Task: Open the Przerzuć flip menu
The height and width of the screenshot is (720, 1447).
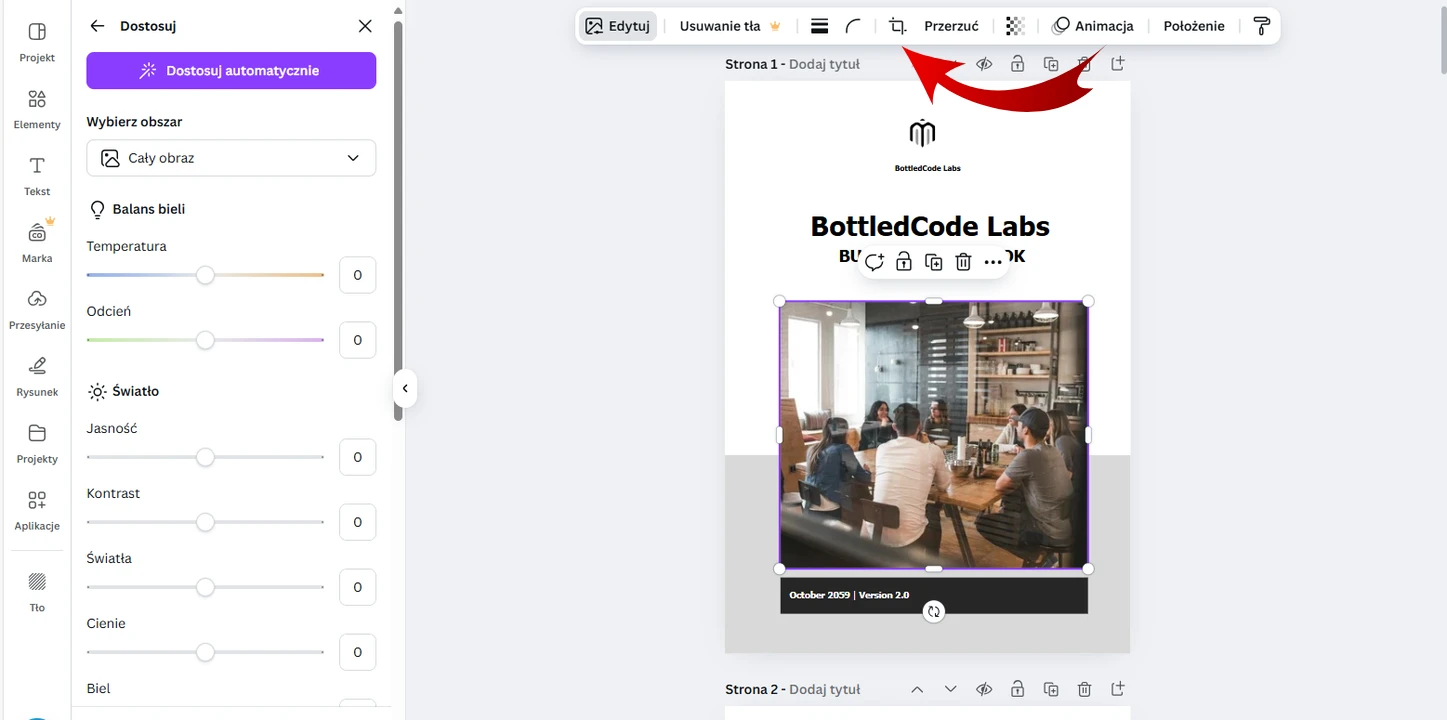Action: pos(951,26)
